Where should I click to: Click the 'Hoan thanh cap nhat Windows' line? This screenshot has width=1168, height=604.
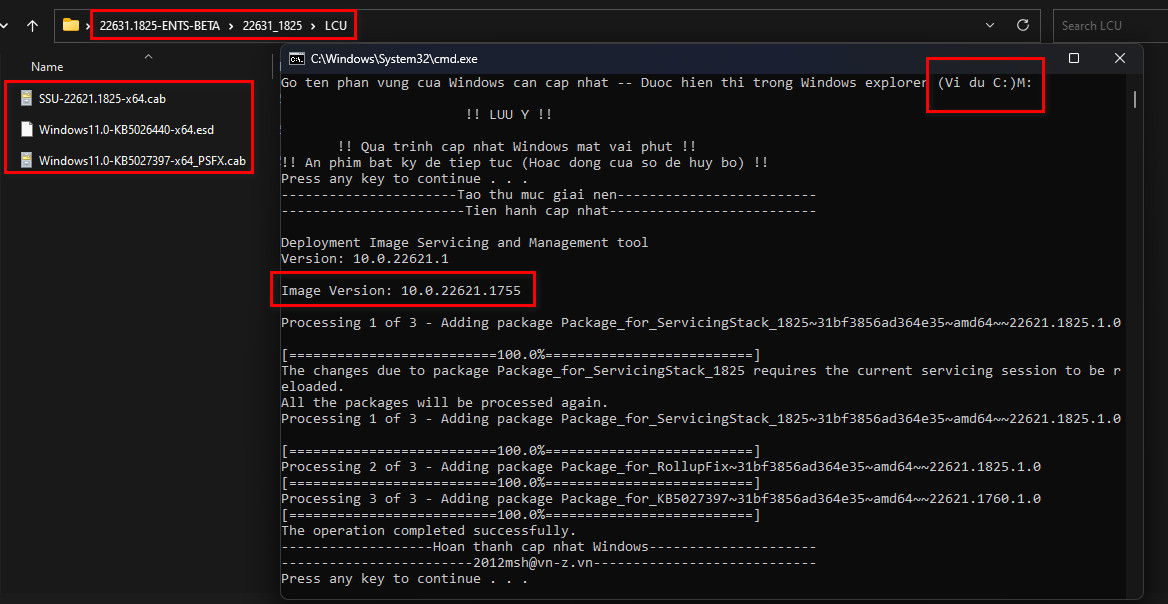click(549, 547)
